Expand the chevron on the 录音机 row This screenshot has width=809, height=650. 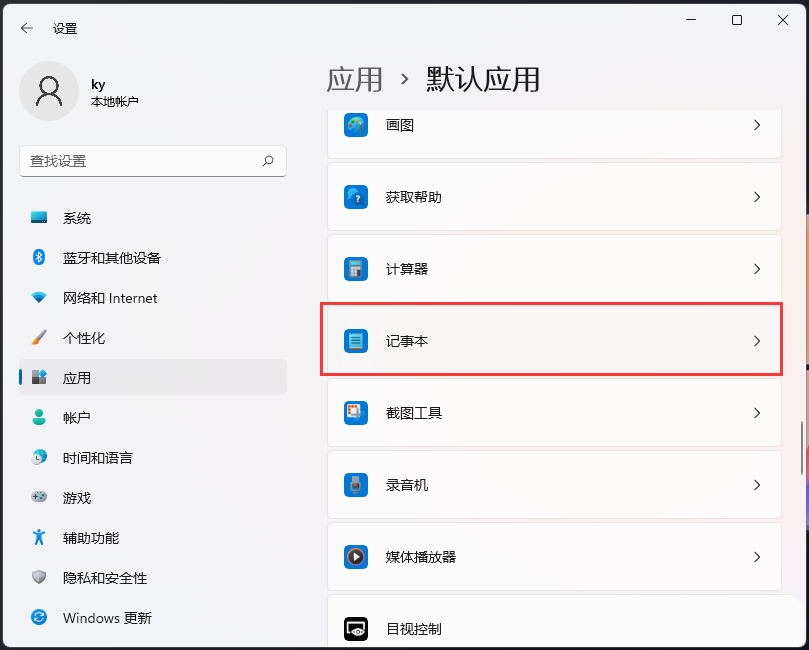[x=757, y=485]
